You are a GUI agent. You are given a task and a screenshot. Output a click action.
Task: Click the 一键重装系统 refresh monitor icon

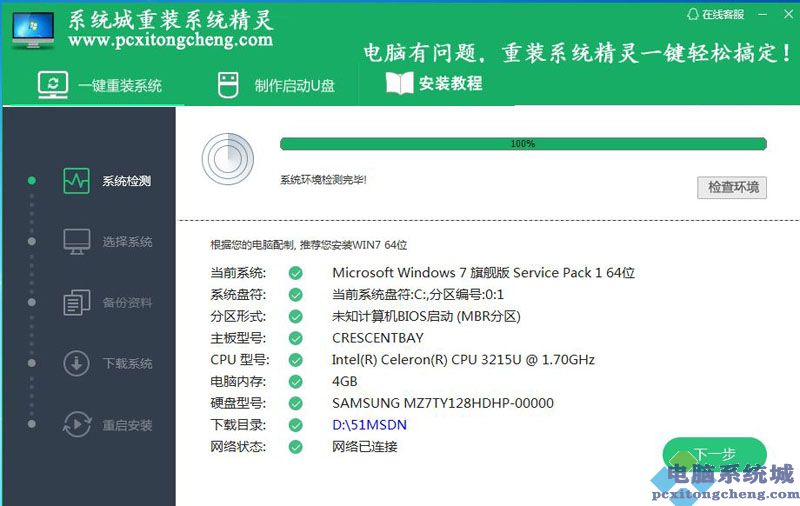tap(53, 85)
